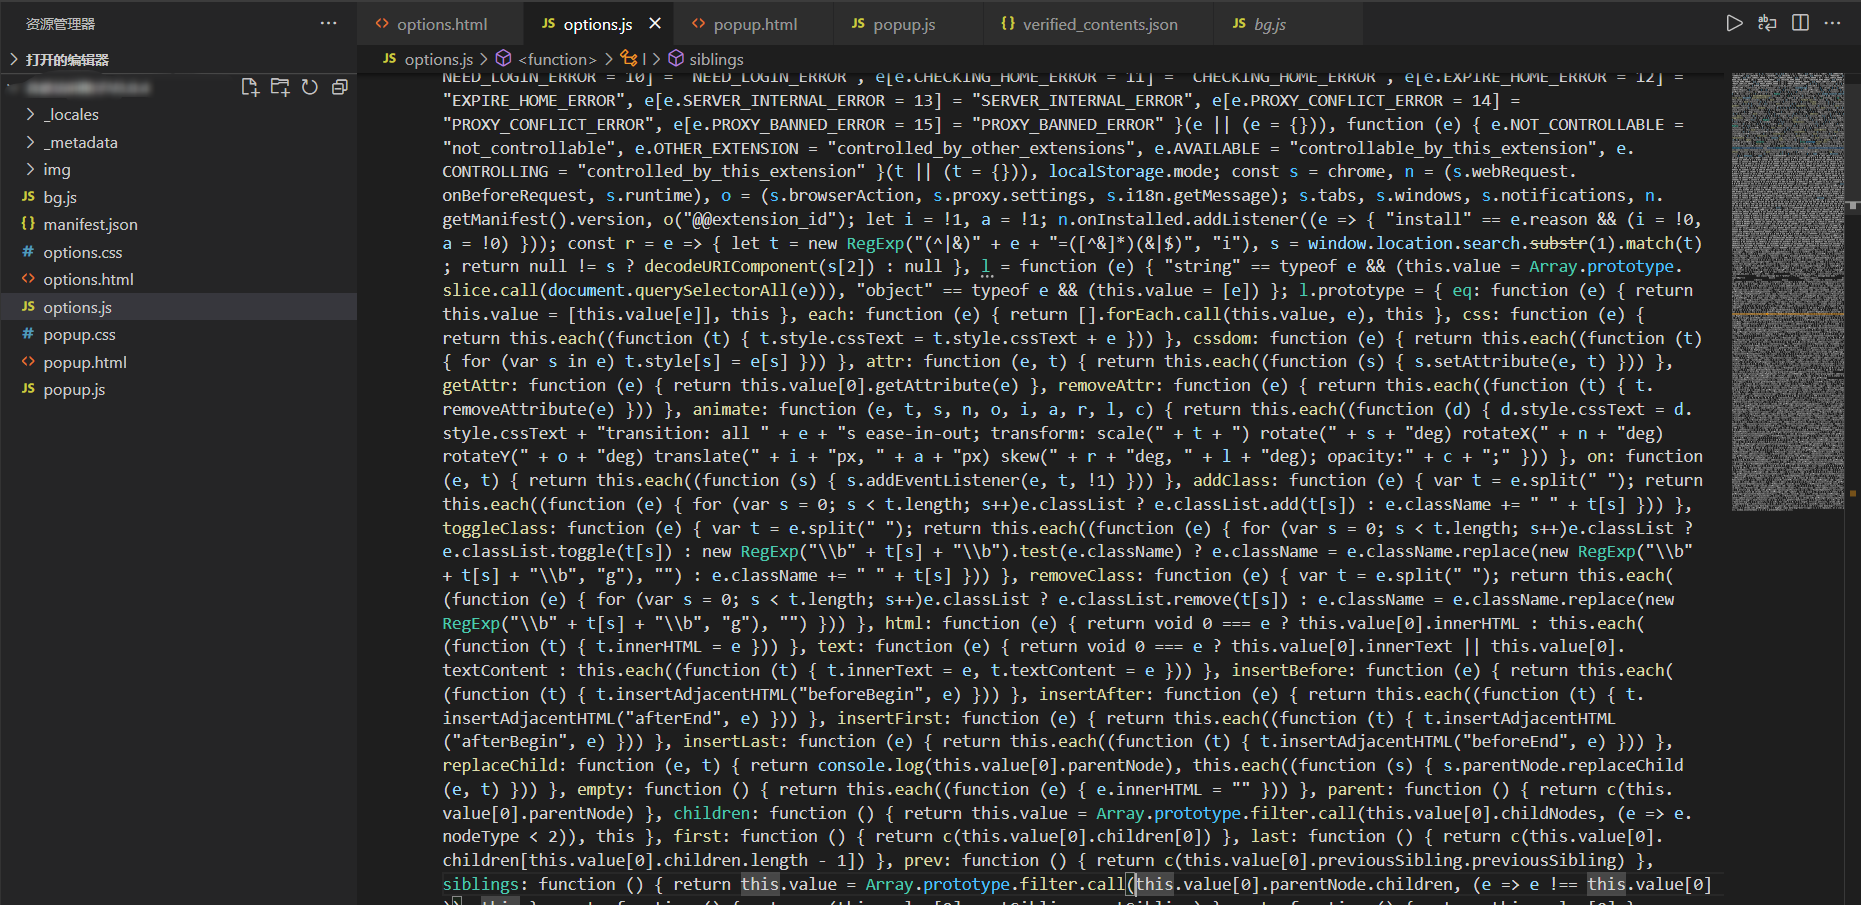
Task: Click 'toggleClass: function' in the code
Action: click(x=543, y=529)
